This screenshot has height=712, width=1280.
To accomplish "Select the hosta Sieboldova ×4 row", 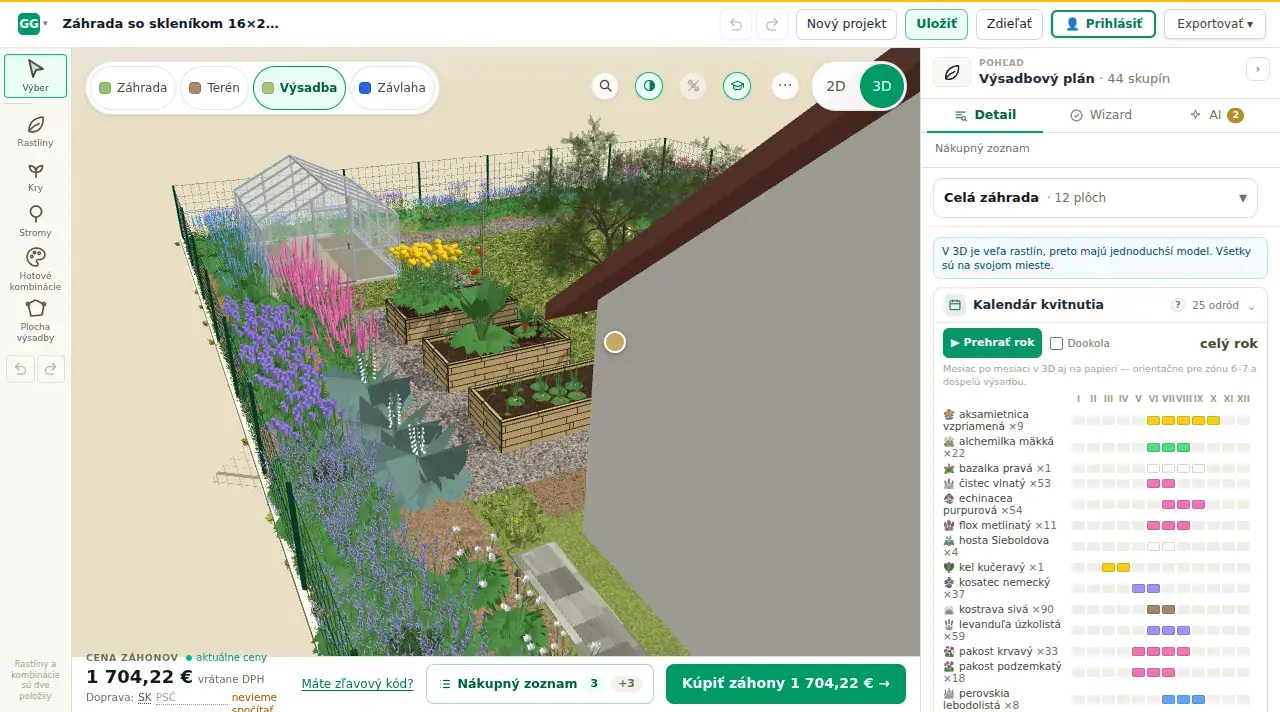I will pos(1097,546).
